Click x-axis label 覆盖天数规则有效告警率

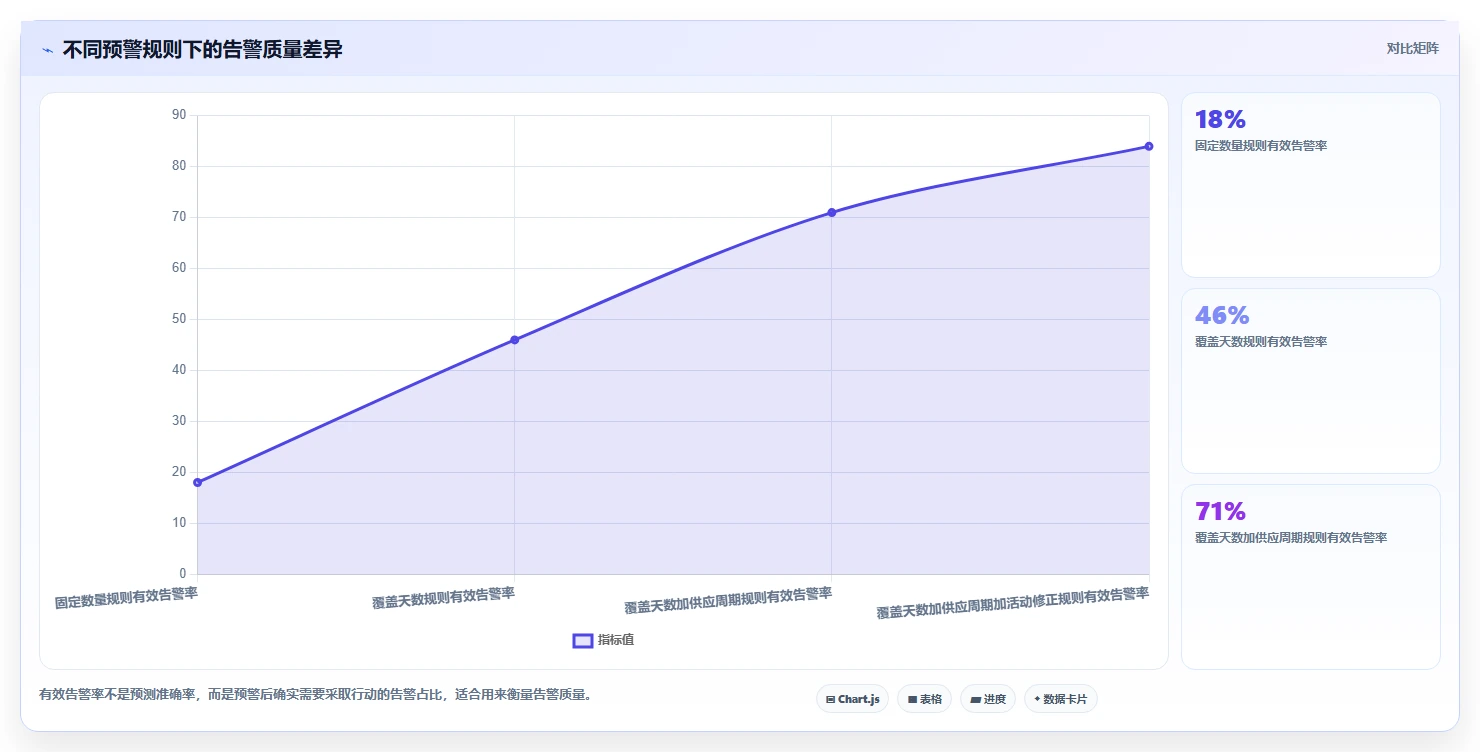tap(443, 598)
